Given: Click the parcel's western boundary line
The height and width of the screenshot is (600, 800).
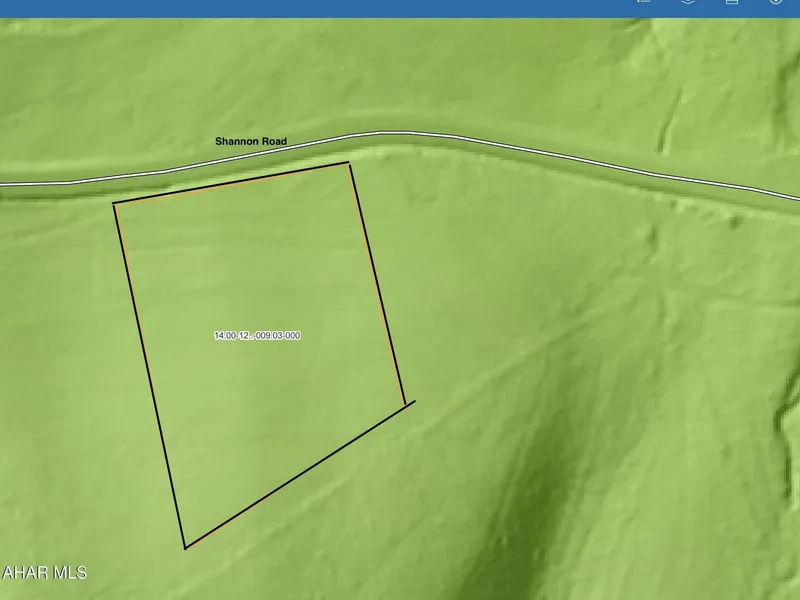Looking at the screenshot, I should tap(149, 375).
